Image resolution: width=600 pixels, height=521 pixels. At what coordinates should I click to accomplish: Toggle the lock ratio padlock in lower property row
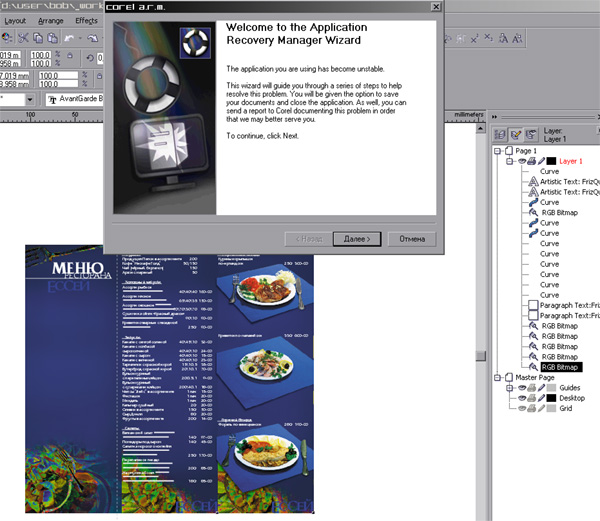[x=99, y=76]
